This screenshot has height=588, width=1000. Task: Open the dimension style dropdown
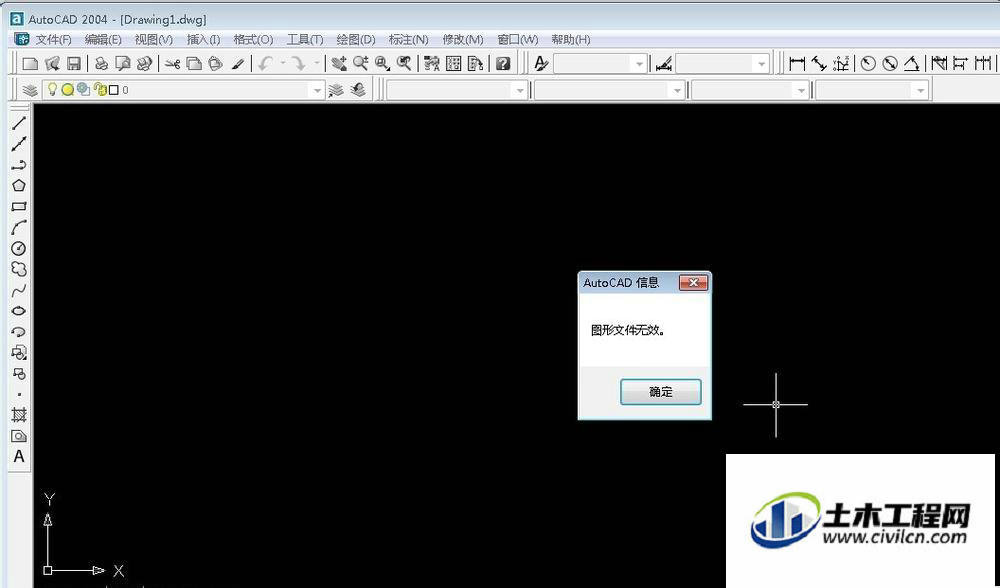(761, 64)
